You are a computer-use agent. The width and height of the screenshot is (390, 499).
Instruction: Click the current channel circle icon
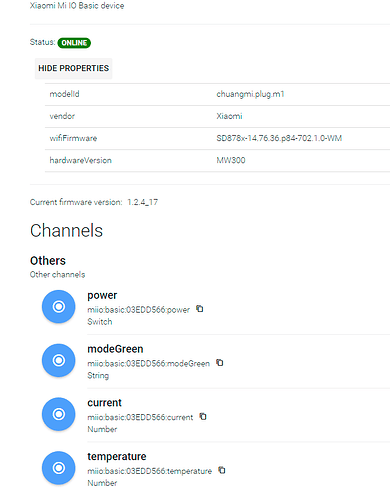point(59,414)
